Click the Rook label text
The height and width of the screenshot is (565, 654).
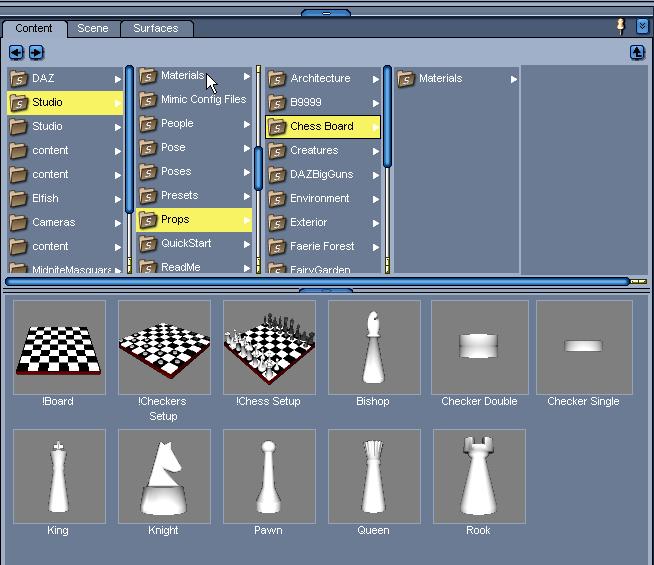pyautogui.click(x=478, y=530)
